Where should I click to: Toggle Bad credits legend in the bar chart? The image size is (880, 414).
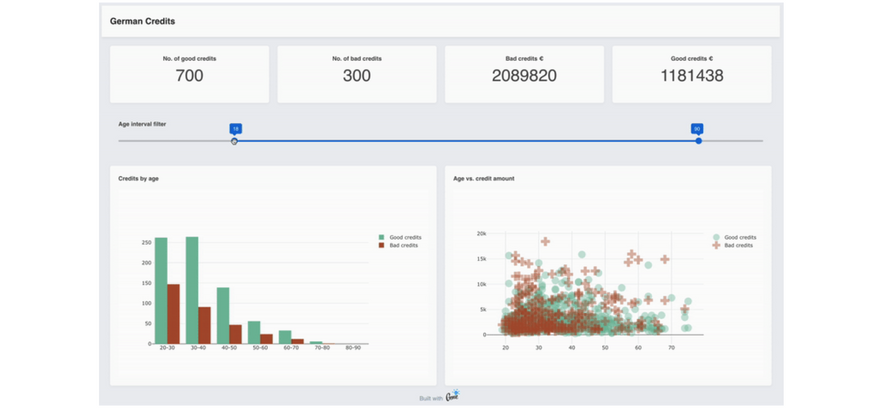[x=398, y=245]
